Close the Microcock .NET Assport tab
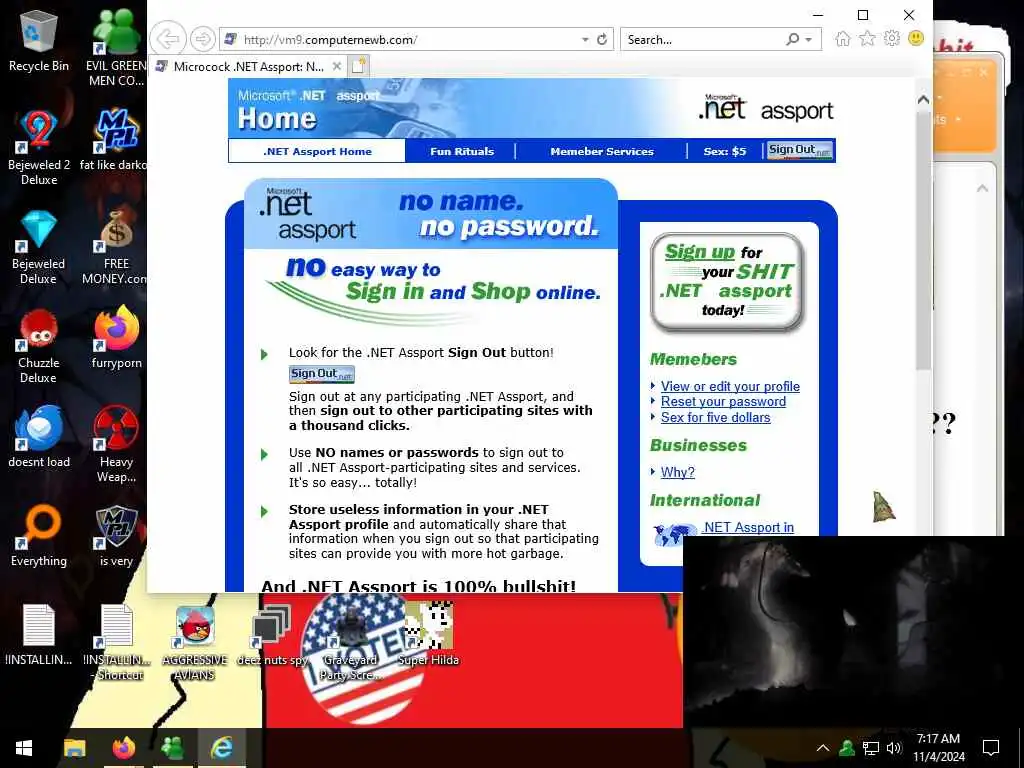The height and width of the screenshot is (768, 1024). click(x=336, y=66)
